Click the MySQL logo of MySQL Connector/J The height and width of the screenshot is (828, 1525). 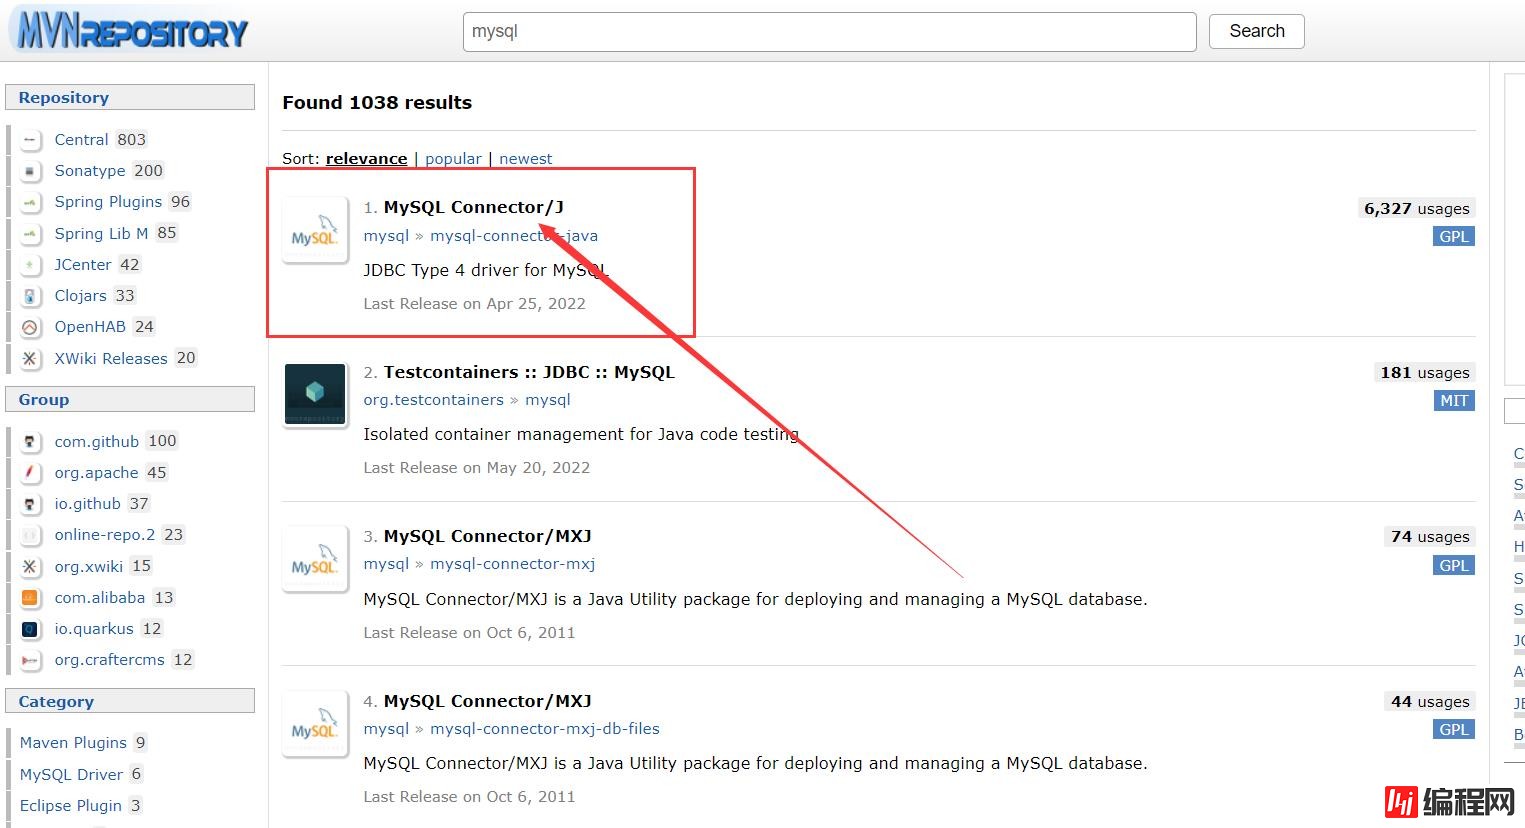315,231
